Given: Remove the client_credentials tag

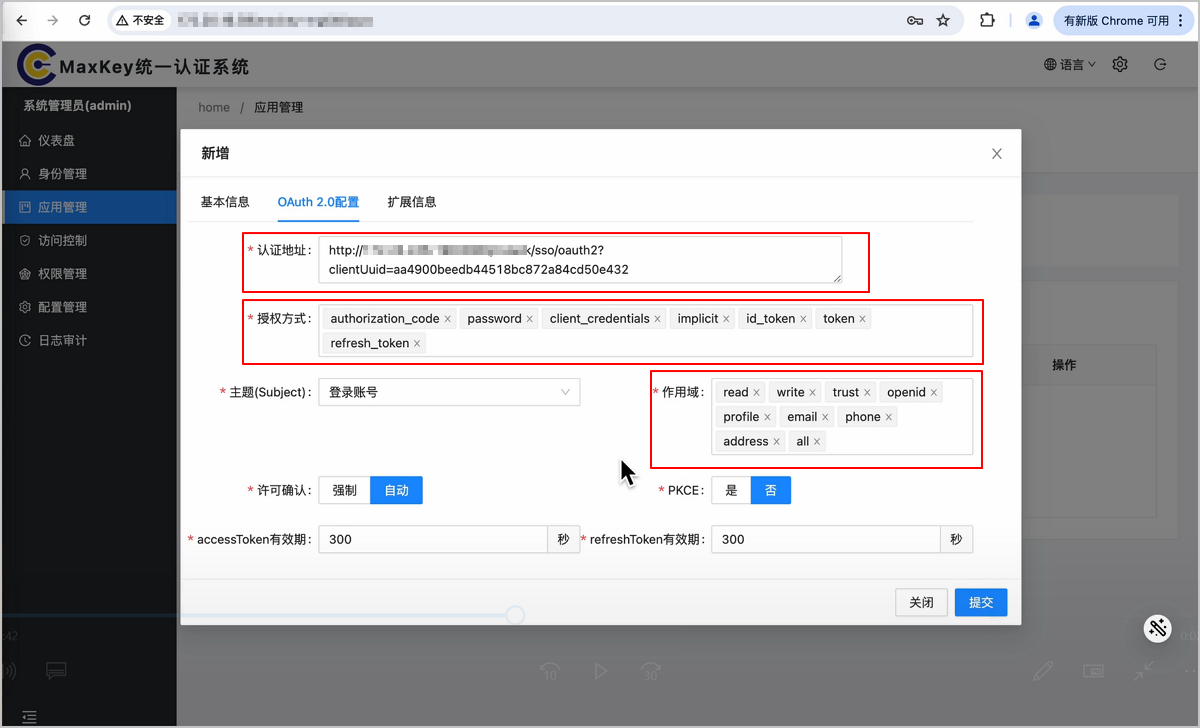Looking at the screenshot, I should 658,319.
